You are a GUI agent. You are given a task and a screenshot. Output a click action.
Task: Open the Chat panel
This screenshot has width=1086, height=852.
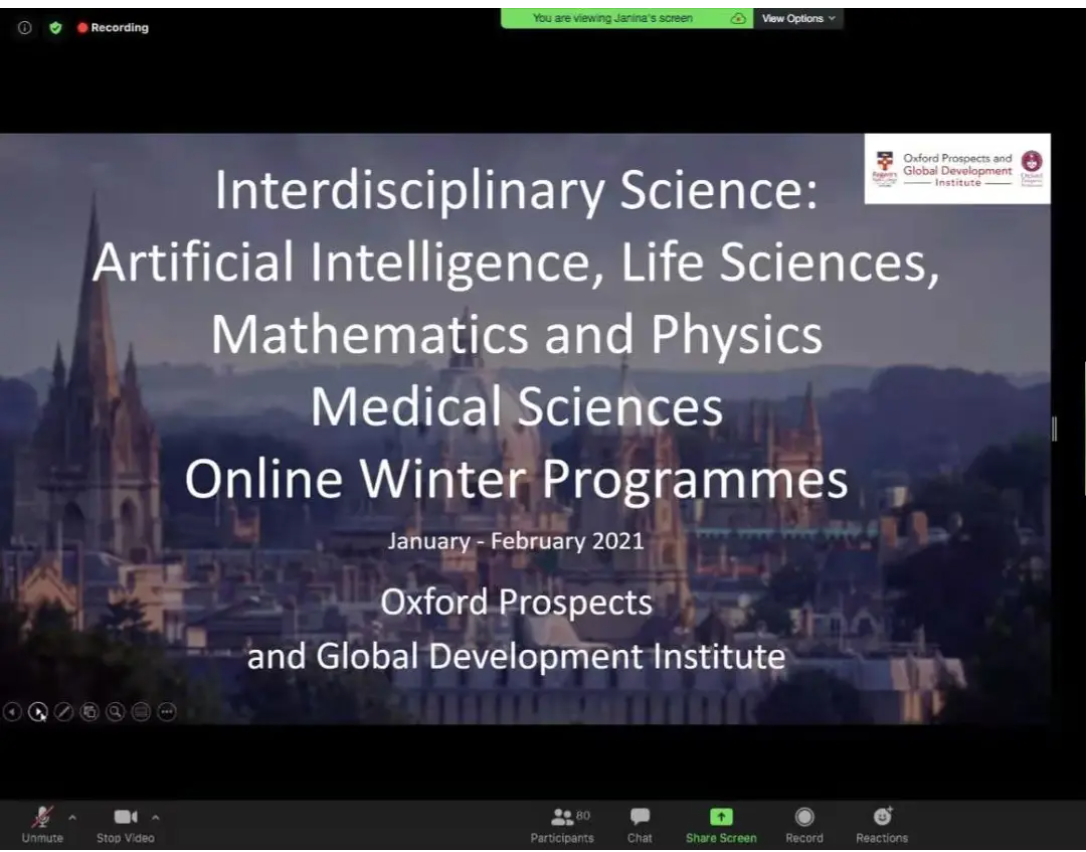640,825
